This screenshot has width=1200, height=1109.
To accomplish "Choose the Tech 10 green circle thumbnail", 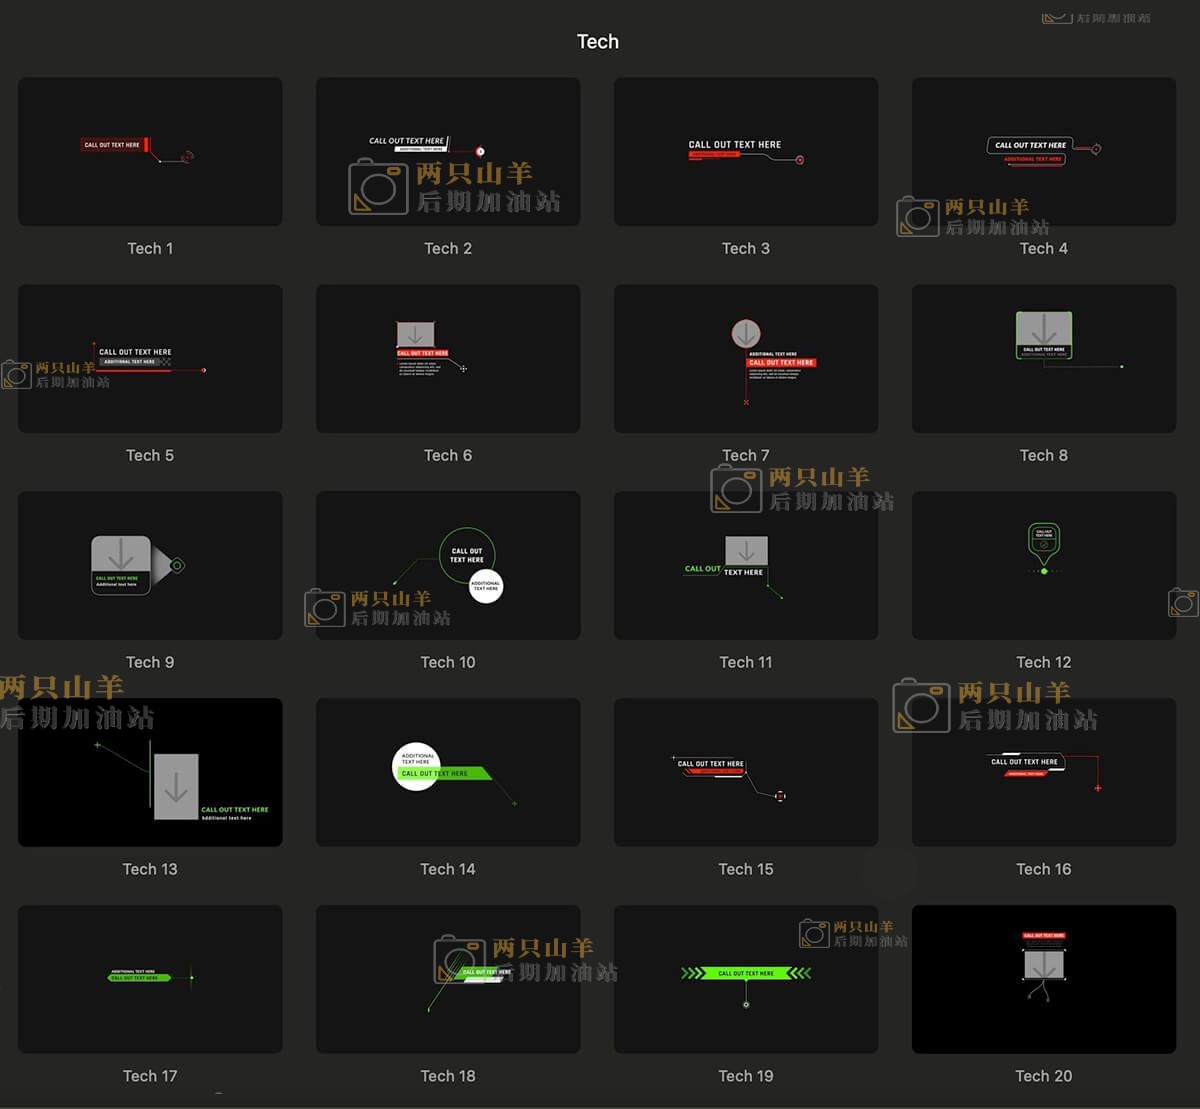I will tap(448, 566).
